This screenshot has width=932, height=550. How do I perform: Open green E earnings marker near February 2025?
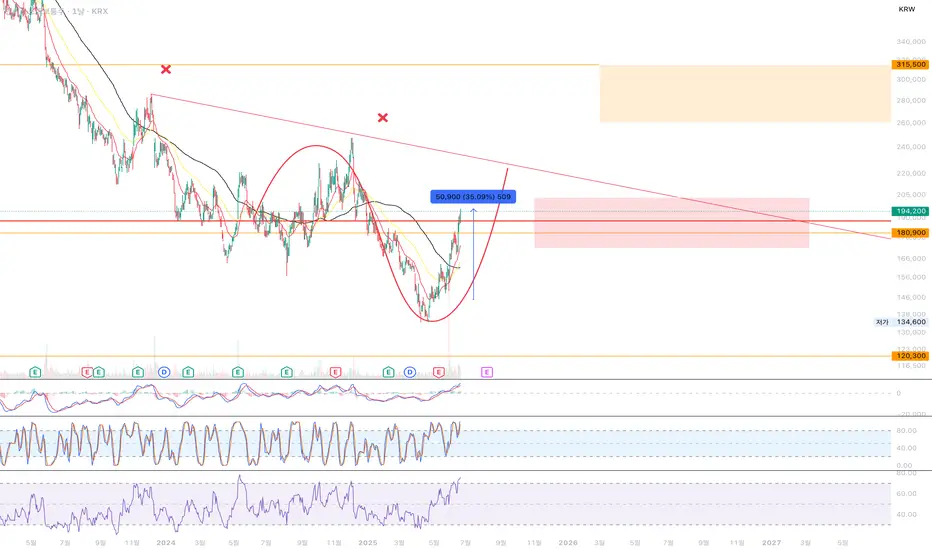pos(388,372)
